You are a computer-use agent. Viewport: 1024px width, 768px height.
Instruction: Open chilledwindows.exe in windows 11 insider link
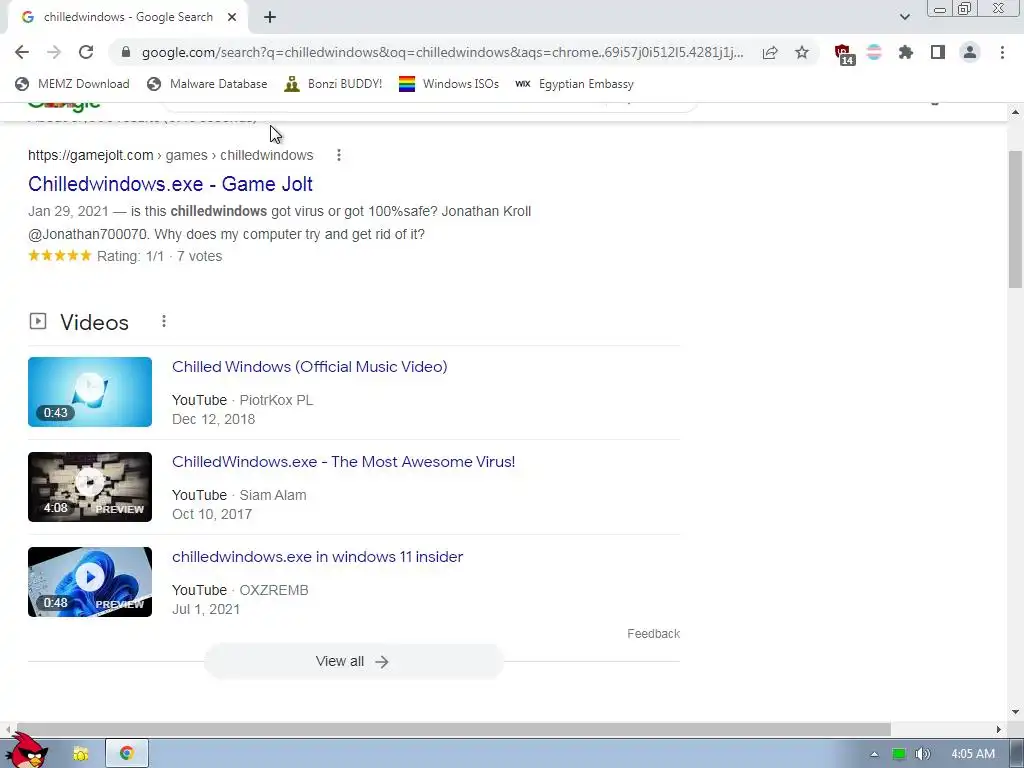pyautogui.click(x=317, y=556)
